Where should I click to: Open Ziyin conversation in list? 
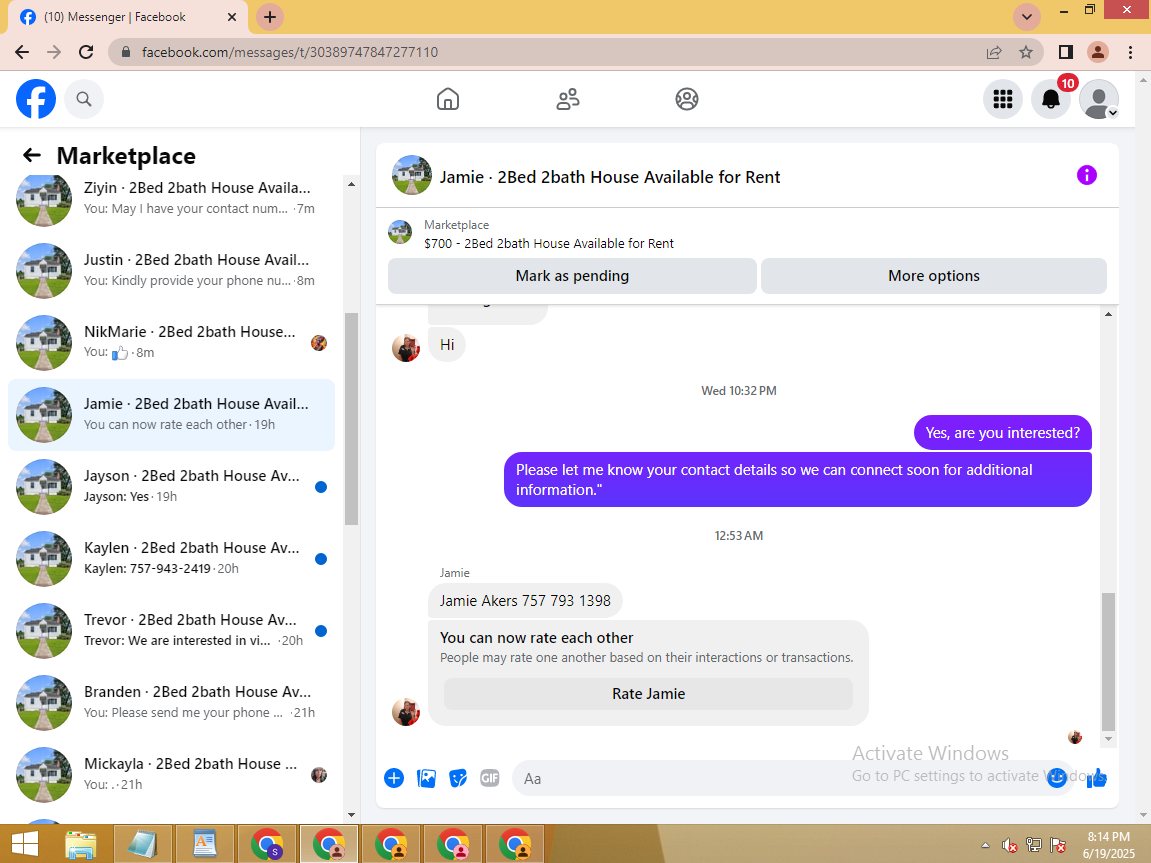point(172,199)
